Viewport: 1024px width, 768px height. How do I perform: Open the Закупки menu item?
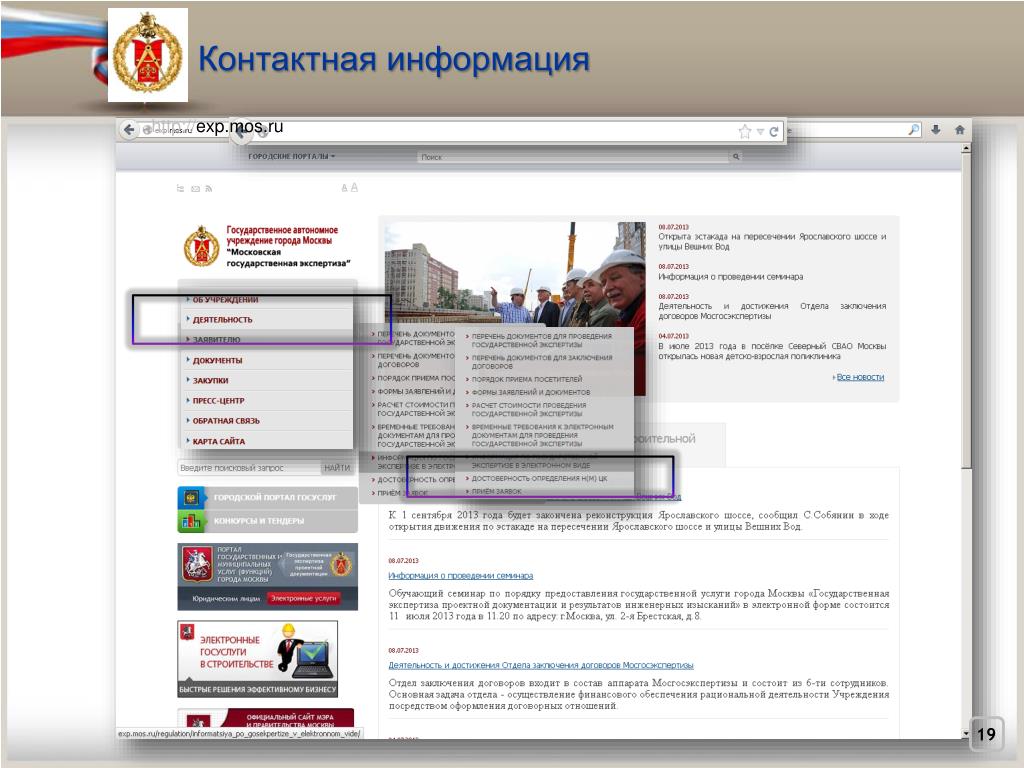[x=210, y=380]
